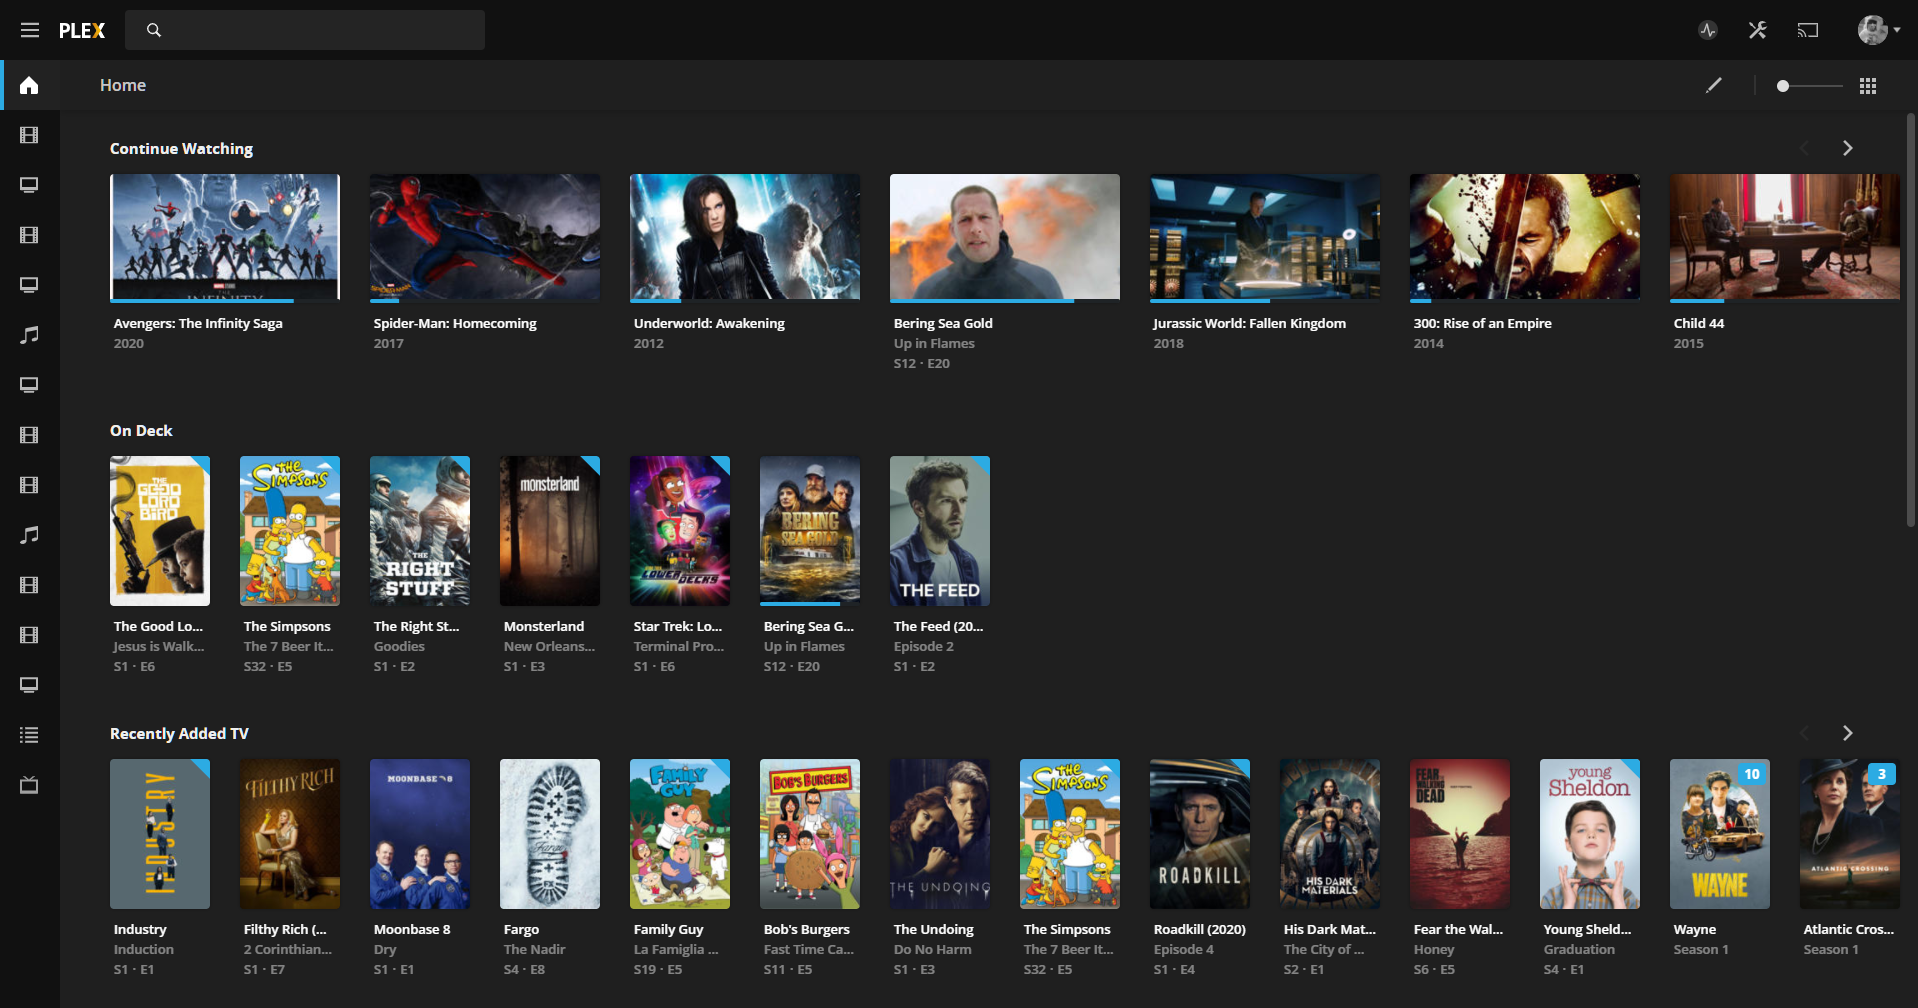This screenshot has height=1008, width=1918.
Task: Click the Cast to device icon
Action: [x=1807, y=30]
